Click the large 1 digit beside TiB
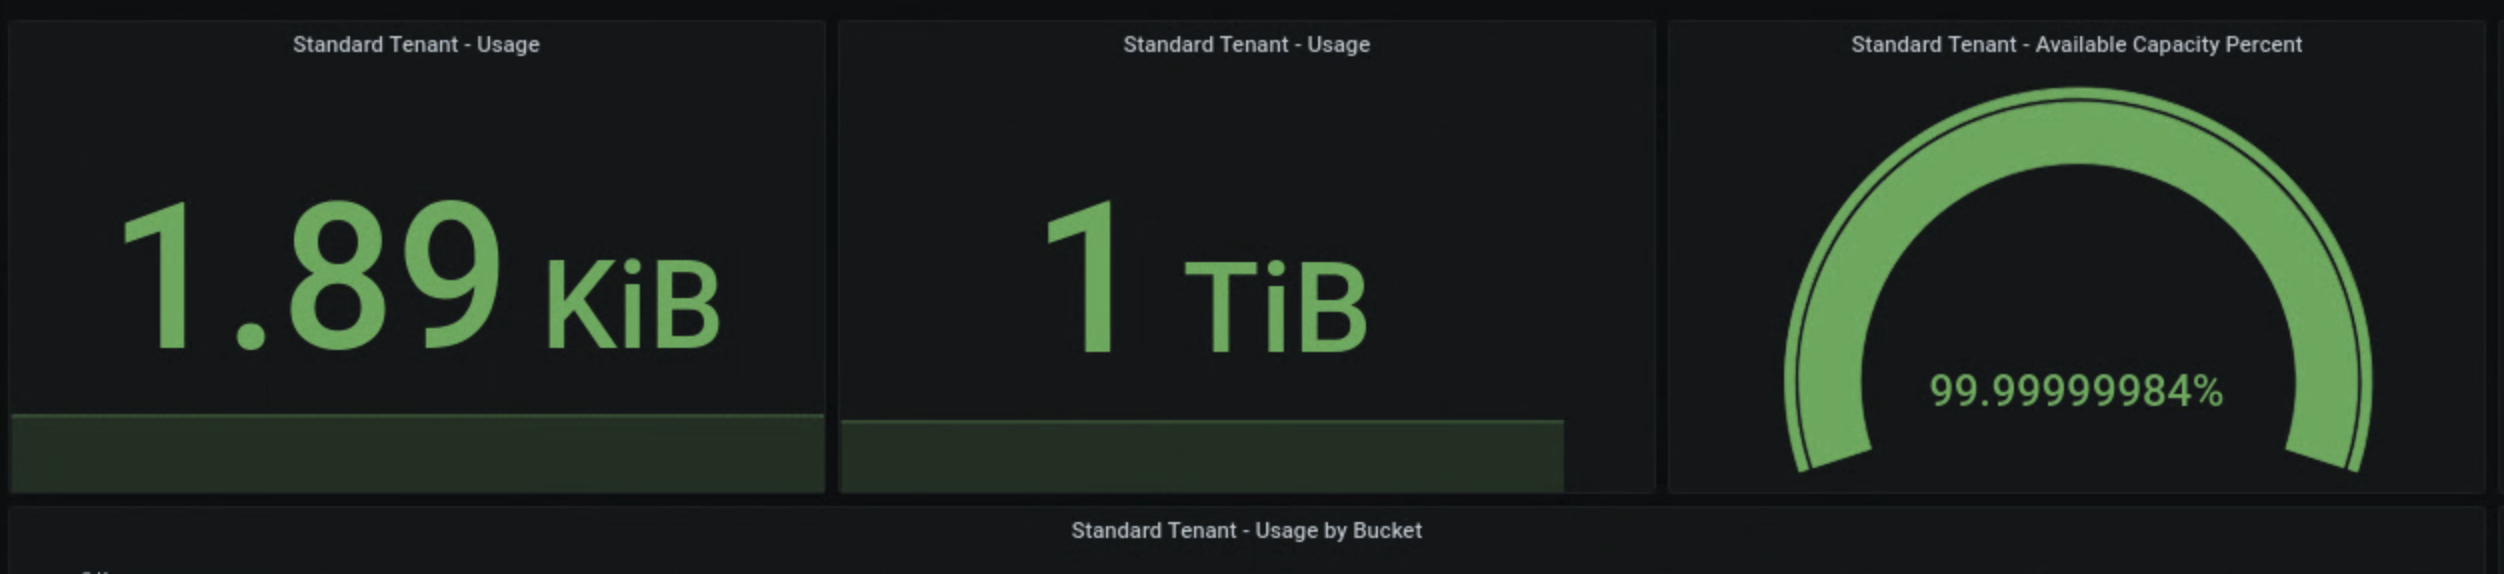 (x=1084, y=277)
